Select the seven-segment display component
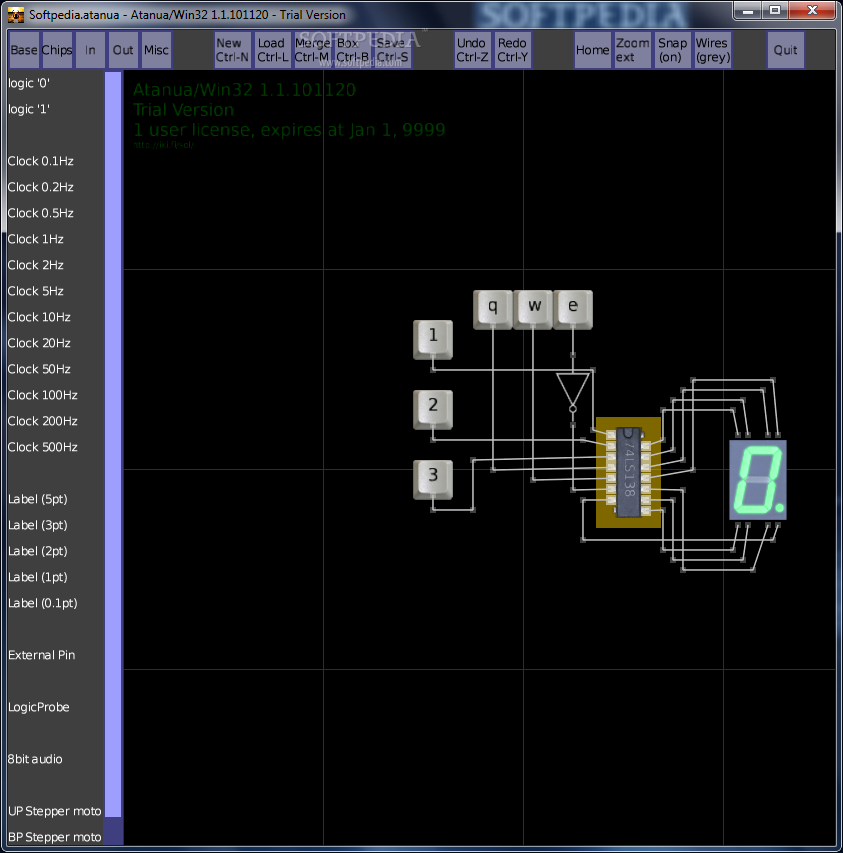The width and height of the screenshot is (843, 853). tap(758, 480)
